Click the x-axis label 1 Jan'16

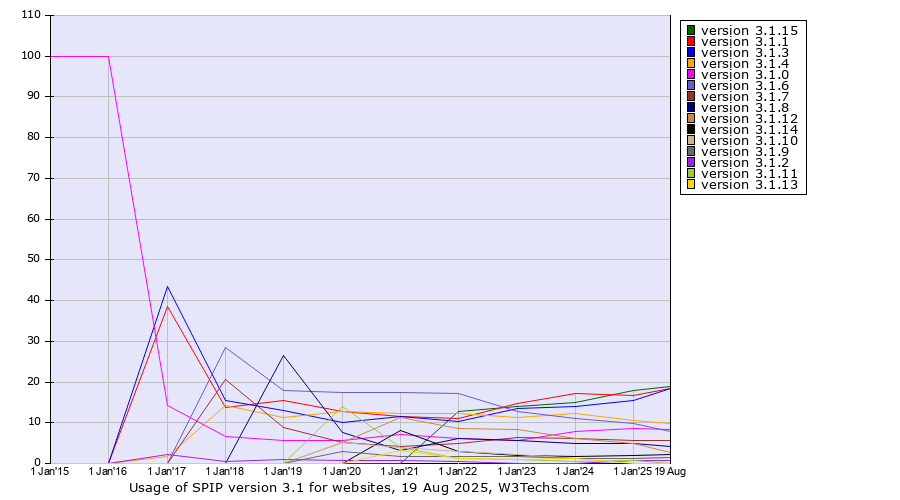coord(108,471)
